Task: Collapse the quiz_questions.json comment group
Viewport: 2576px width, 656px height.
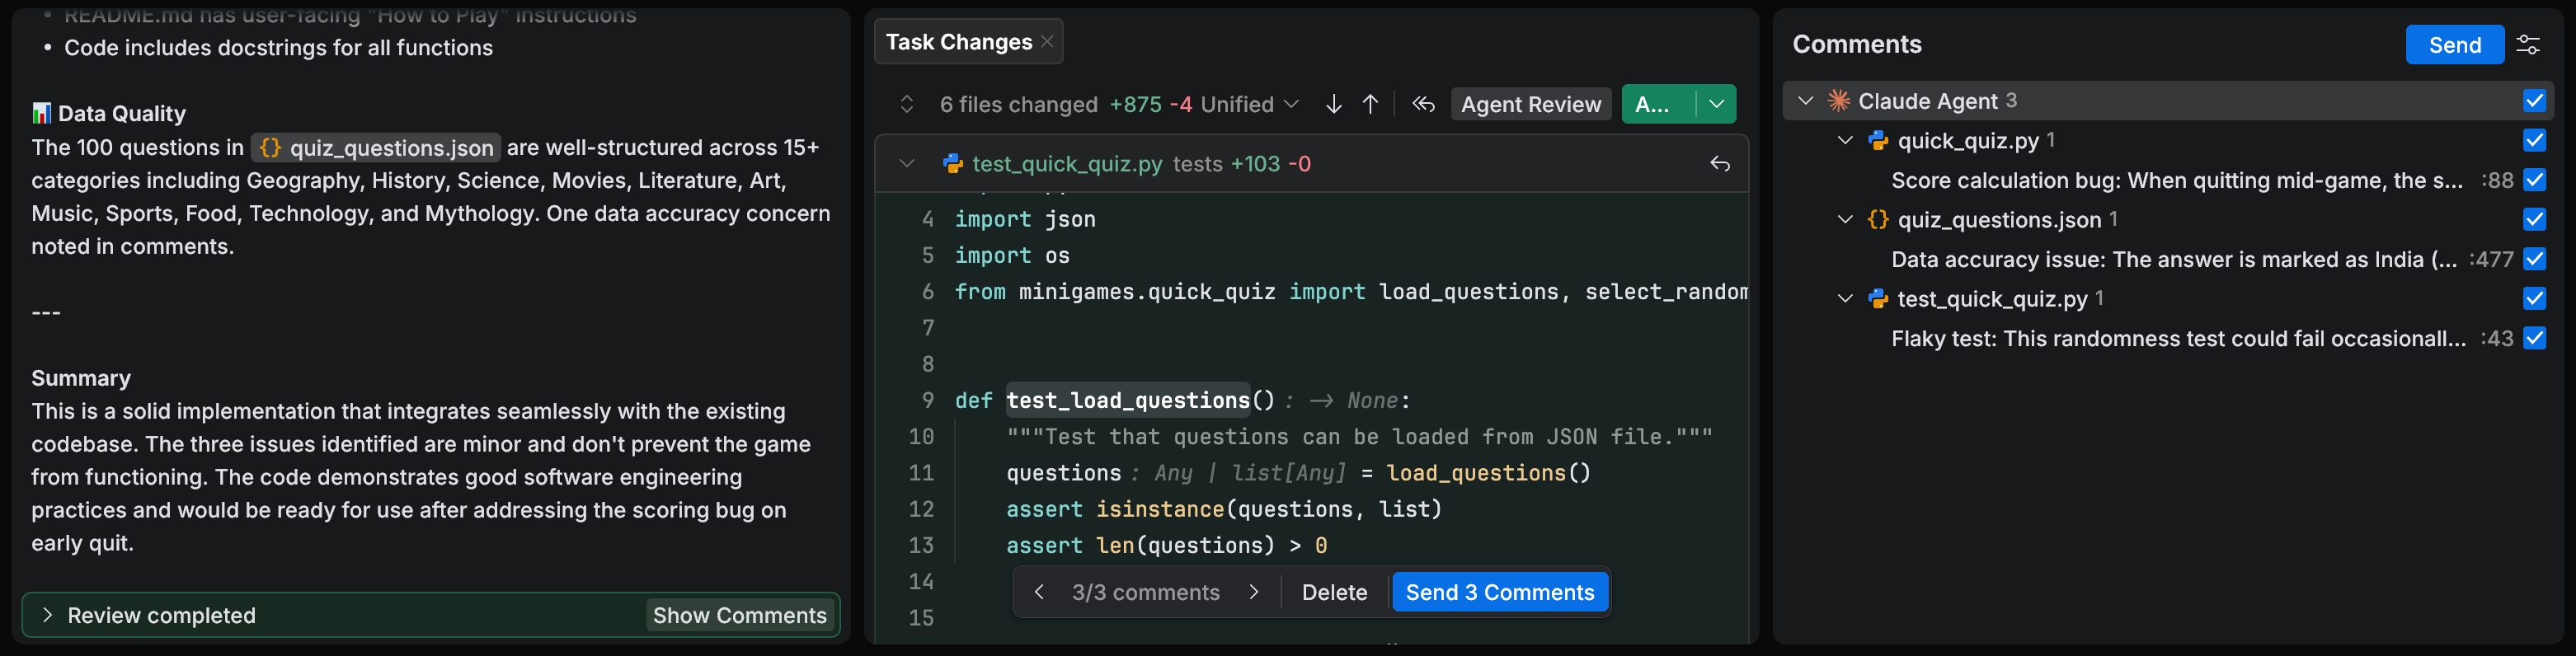Action: (x=1845, y=219)
